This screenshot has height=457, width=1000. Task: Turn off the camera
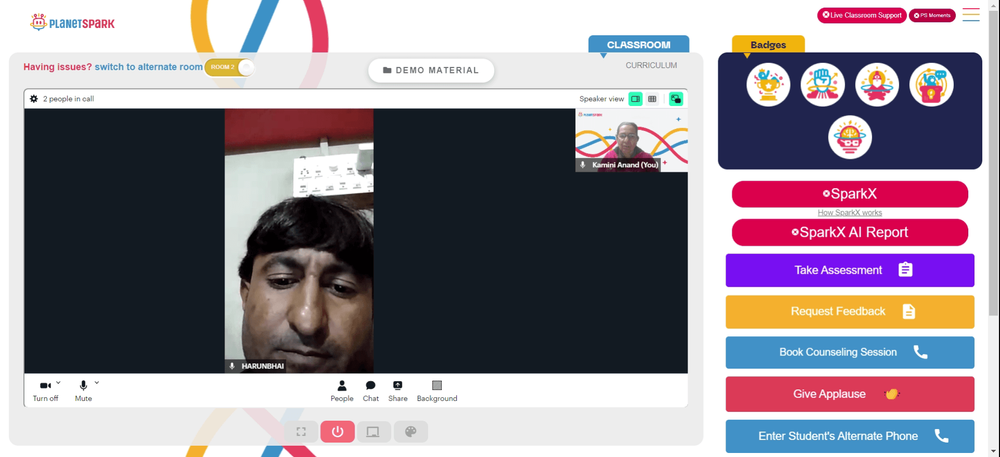45,391
